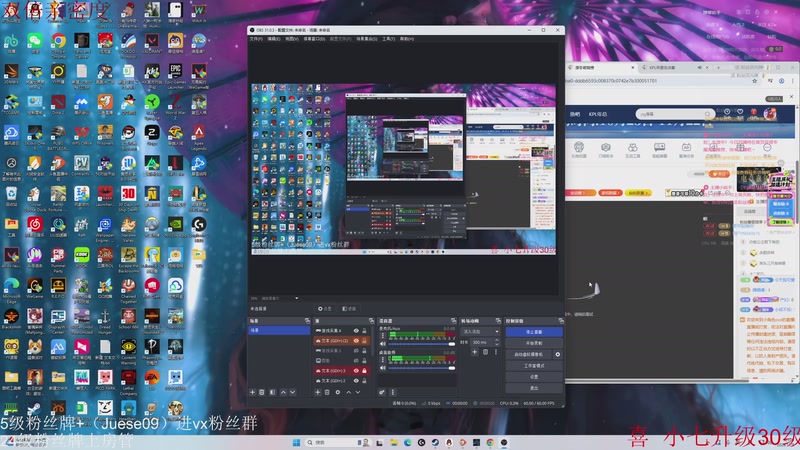Image resolution: width=800 pixels, height=450 pixels.
Task: Open transition properties three-dot menu
Action: tap(495, 352)
